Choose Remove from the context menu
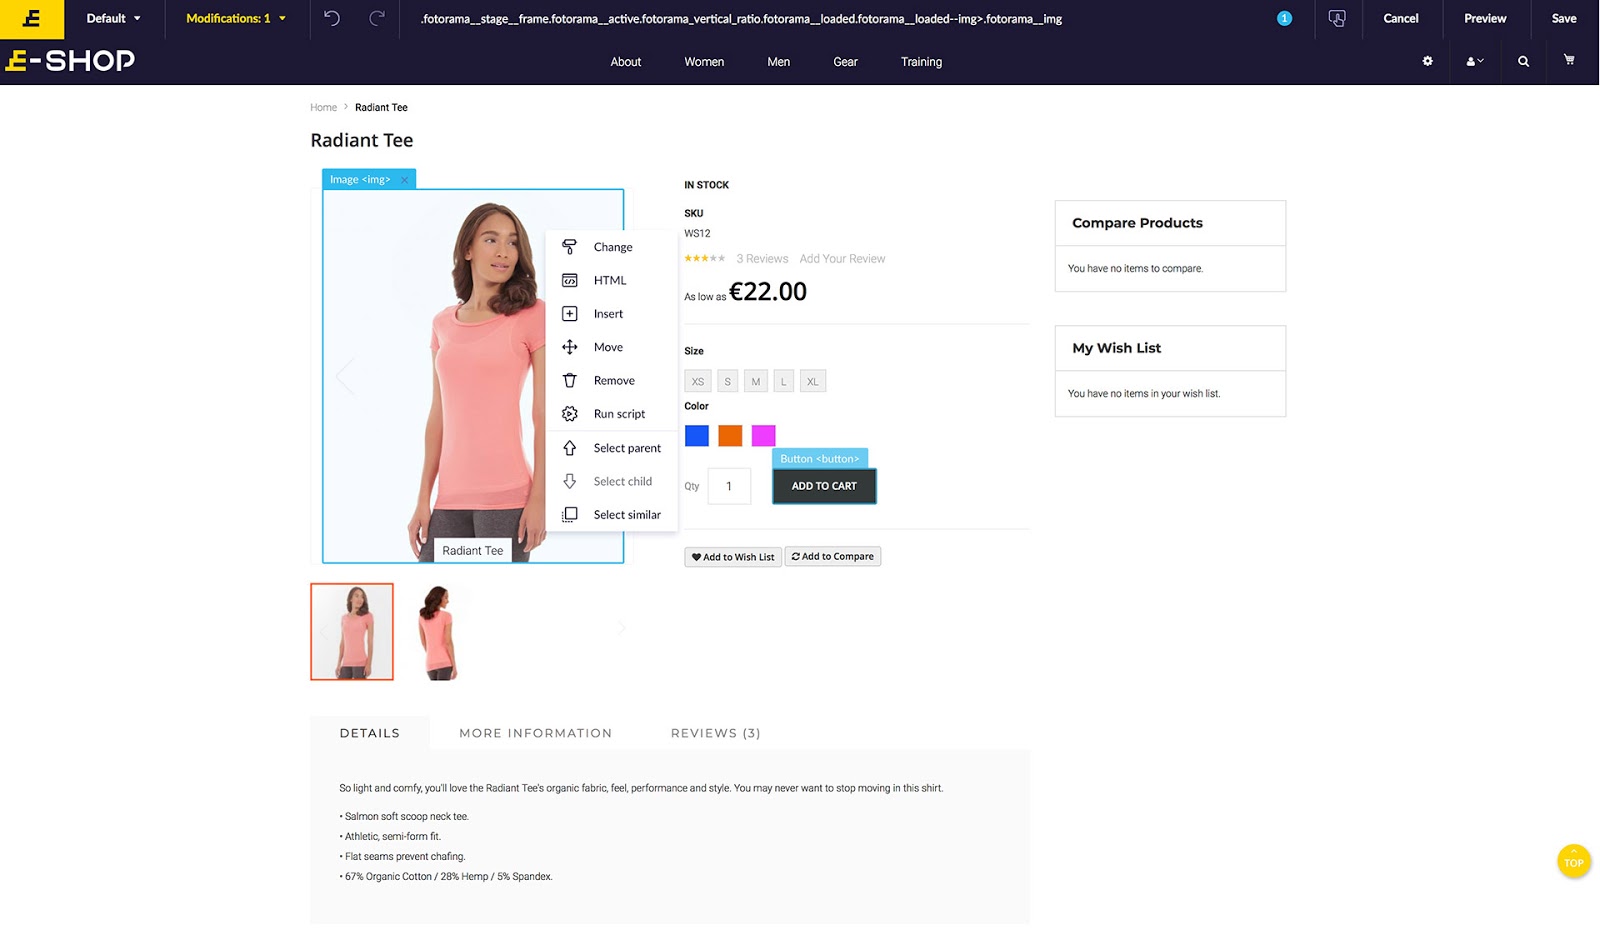This screenshot has width=1600, height=945. tap(614, 381)
